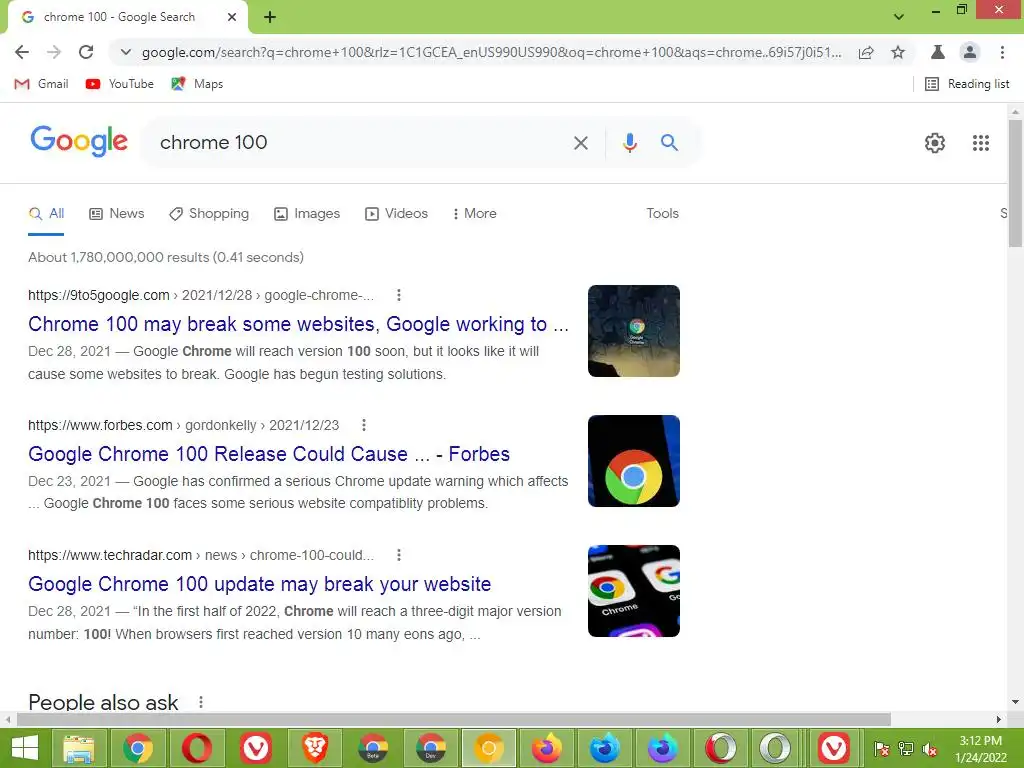Open Chrome Dev from the taskbar

coord(431,748)
